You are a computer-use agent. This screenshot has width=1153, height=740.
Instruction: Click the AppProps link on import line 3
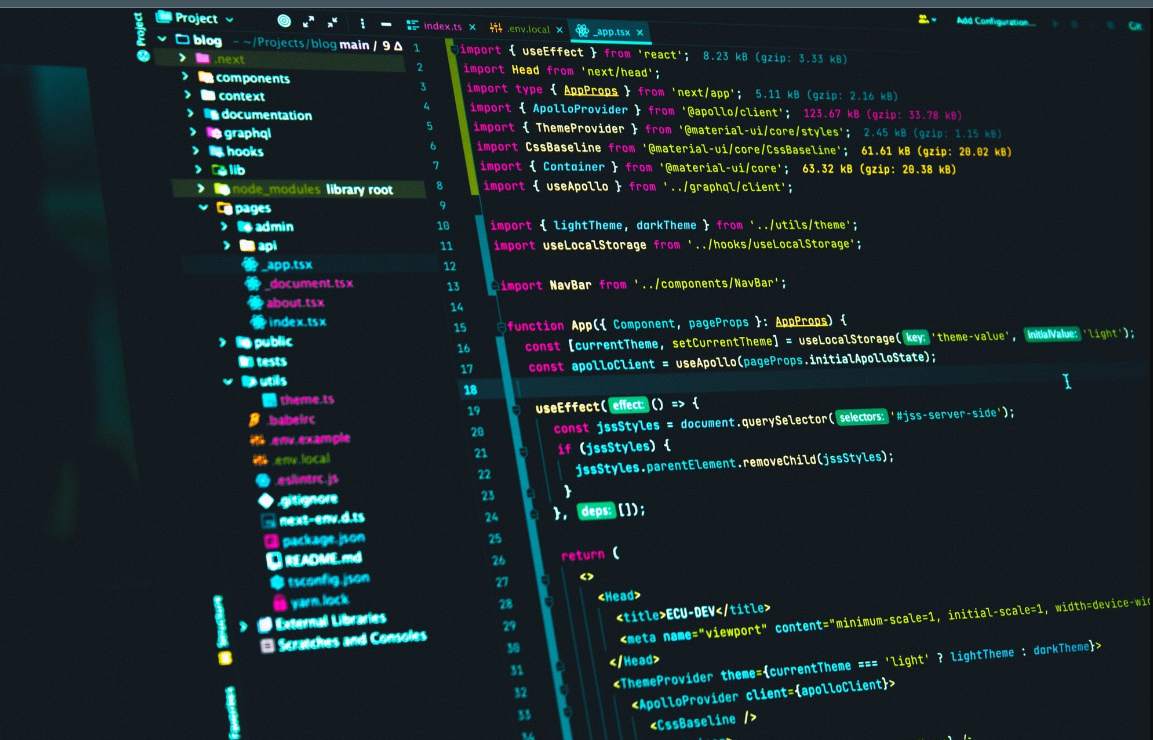tap(590, 90)
